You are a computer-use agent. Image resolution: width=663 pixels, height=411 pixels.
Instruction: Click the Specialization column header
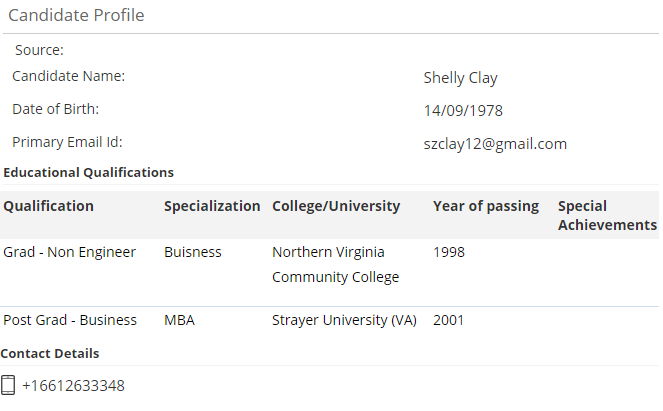click(x=212, y=206)
